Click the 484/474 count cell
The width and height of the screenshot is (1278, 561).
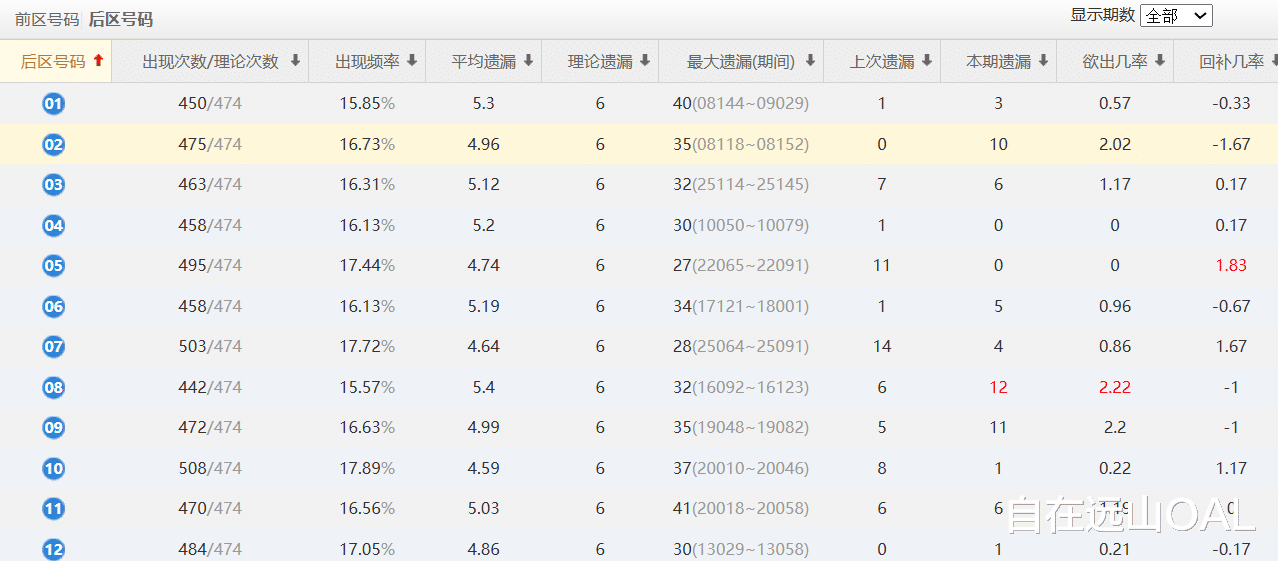point(210,549)
